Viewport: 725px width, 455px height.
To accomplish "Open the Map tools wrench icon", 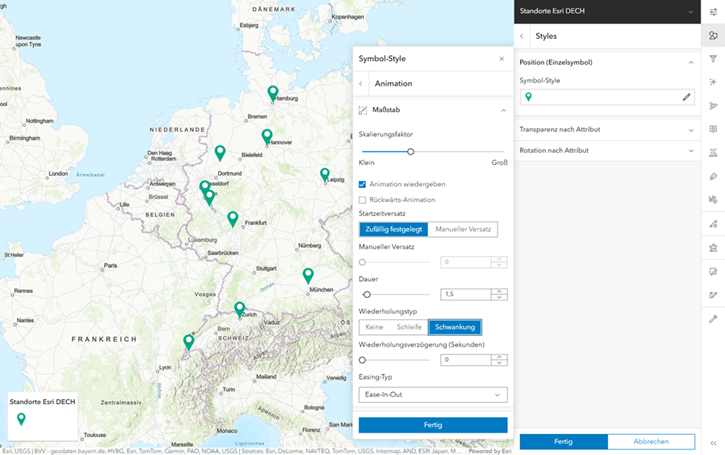I will [713, 319].
